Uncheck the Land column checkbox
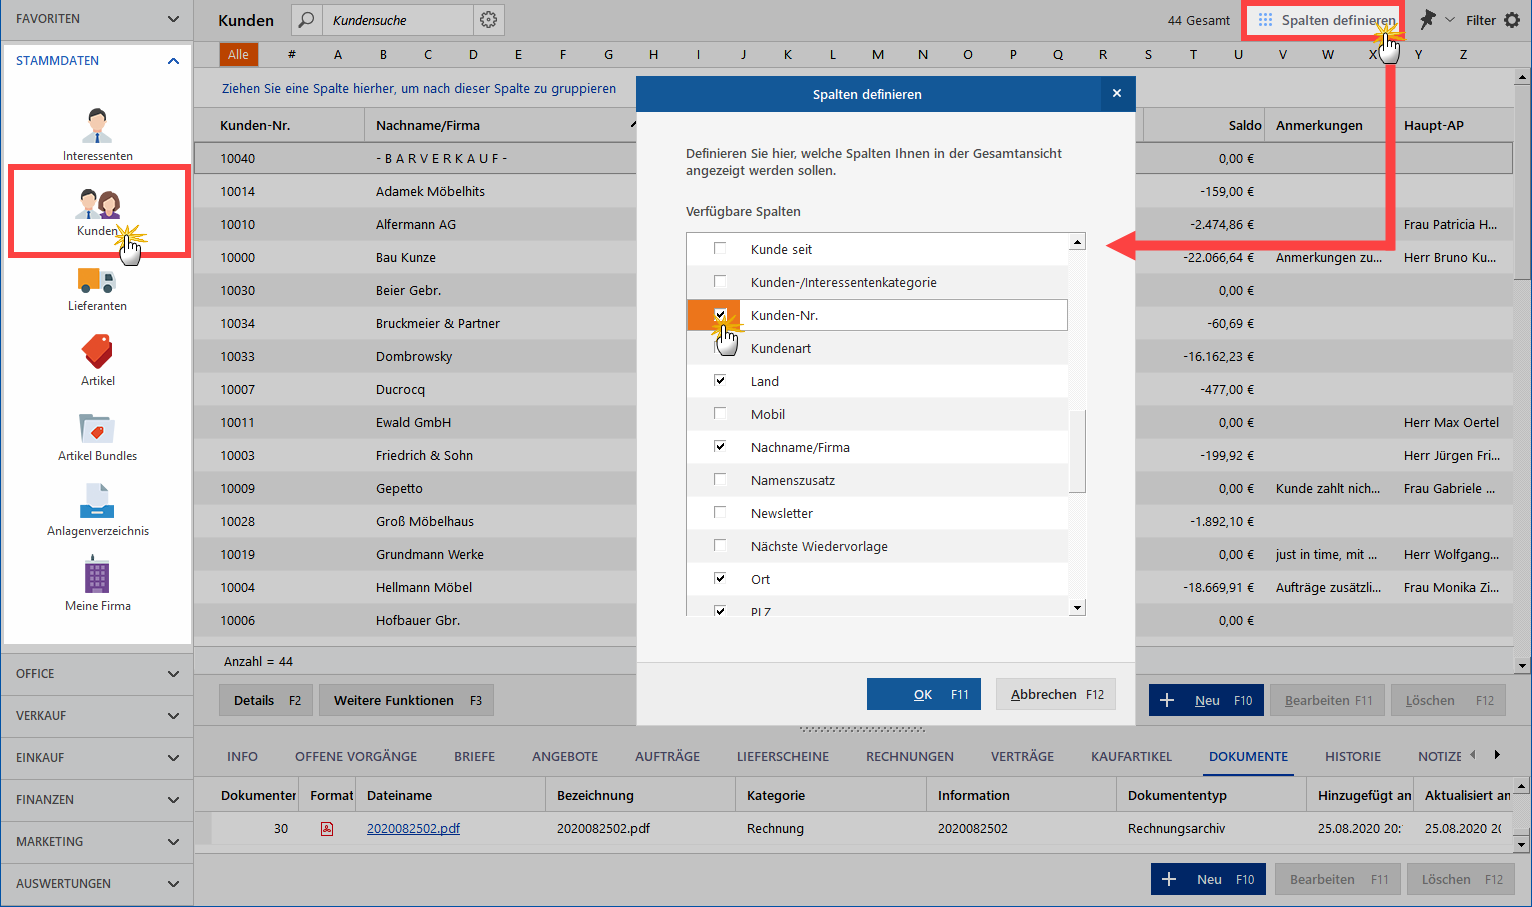 (720, 380)
